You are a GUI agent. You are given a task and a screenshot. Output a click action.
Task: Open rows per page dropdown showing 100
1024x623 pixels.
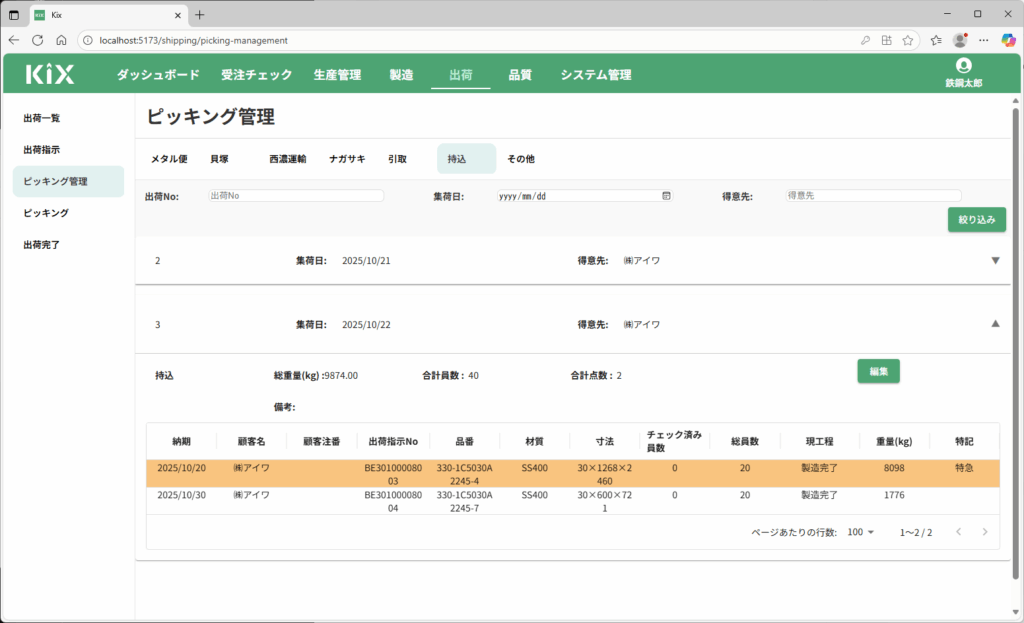click(861, 532)
